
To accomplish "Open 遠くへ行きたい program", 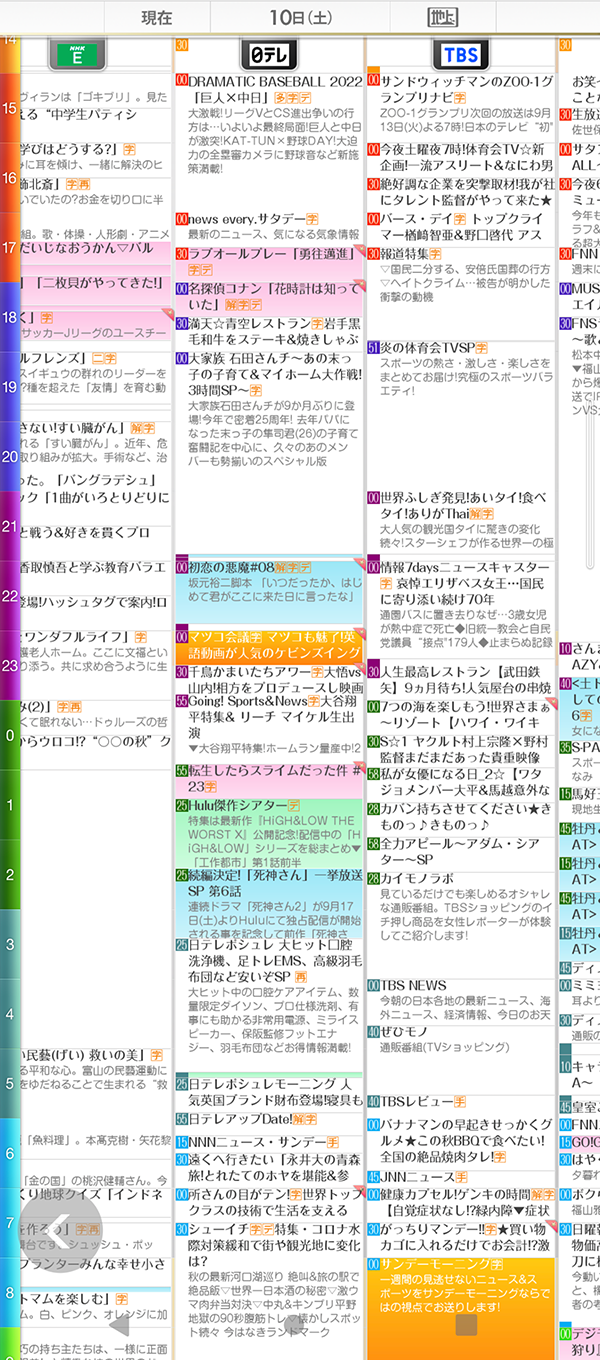I will tap(268, 1168).
